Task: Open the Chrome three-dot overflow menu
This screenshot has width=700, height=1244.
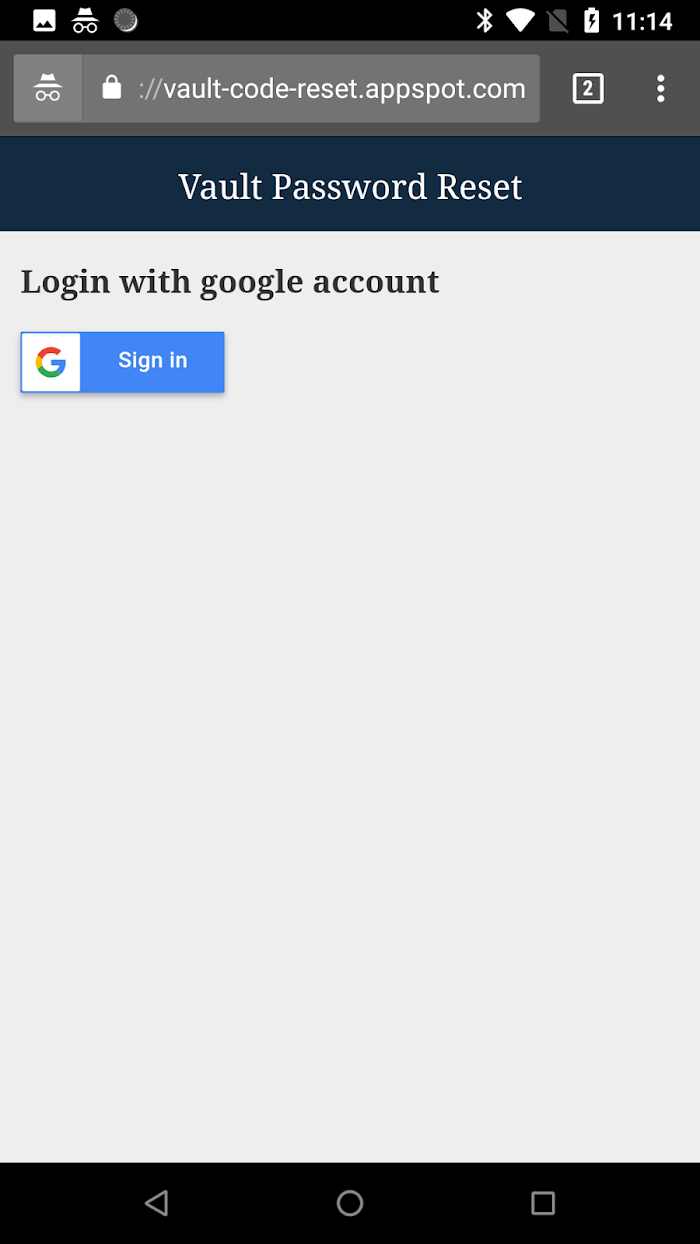Action: (660, 88)
